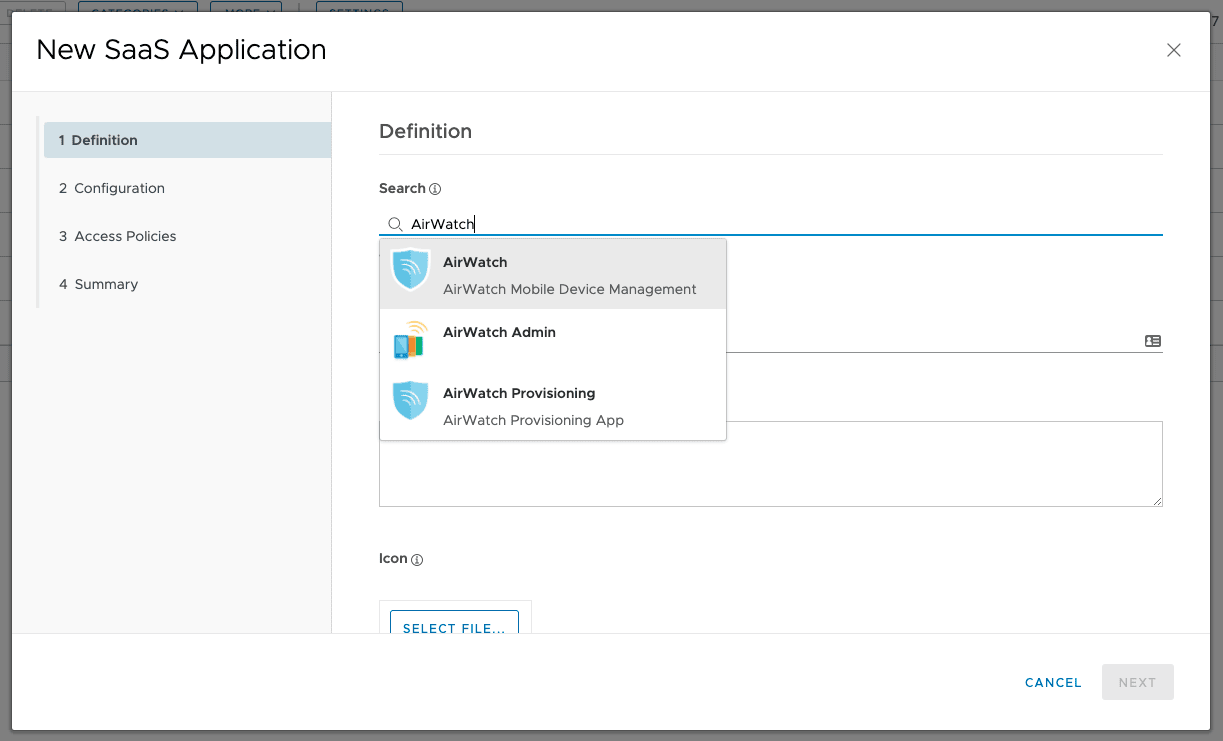Click the Definition section heading
Viewport: 1223px width, 741px height.
click(x=426, y=131)
